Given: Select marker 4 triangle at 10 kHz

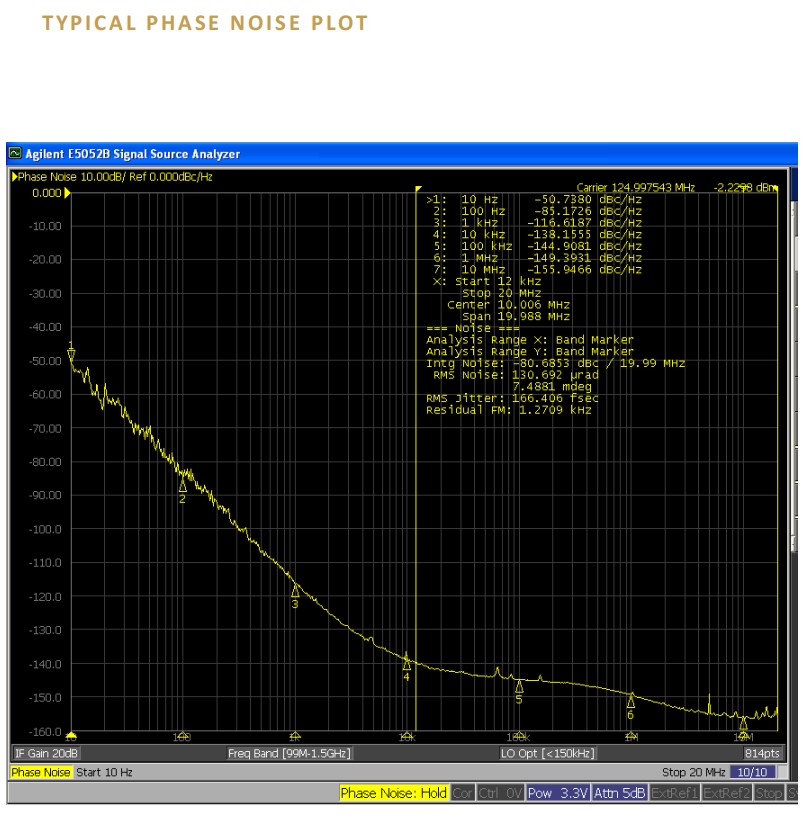Looking at the screenshot, I should (x=407, y=664).
